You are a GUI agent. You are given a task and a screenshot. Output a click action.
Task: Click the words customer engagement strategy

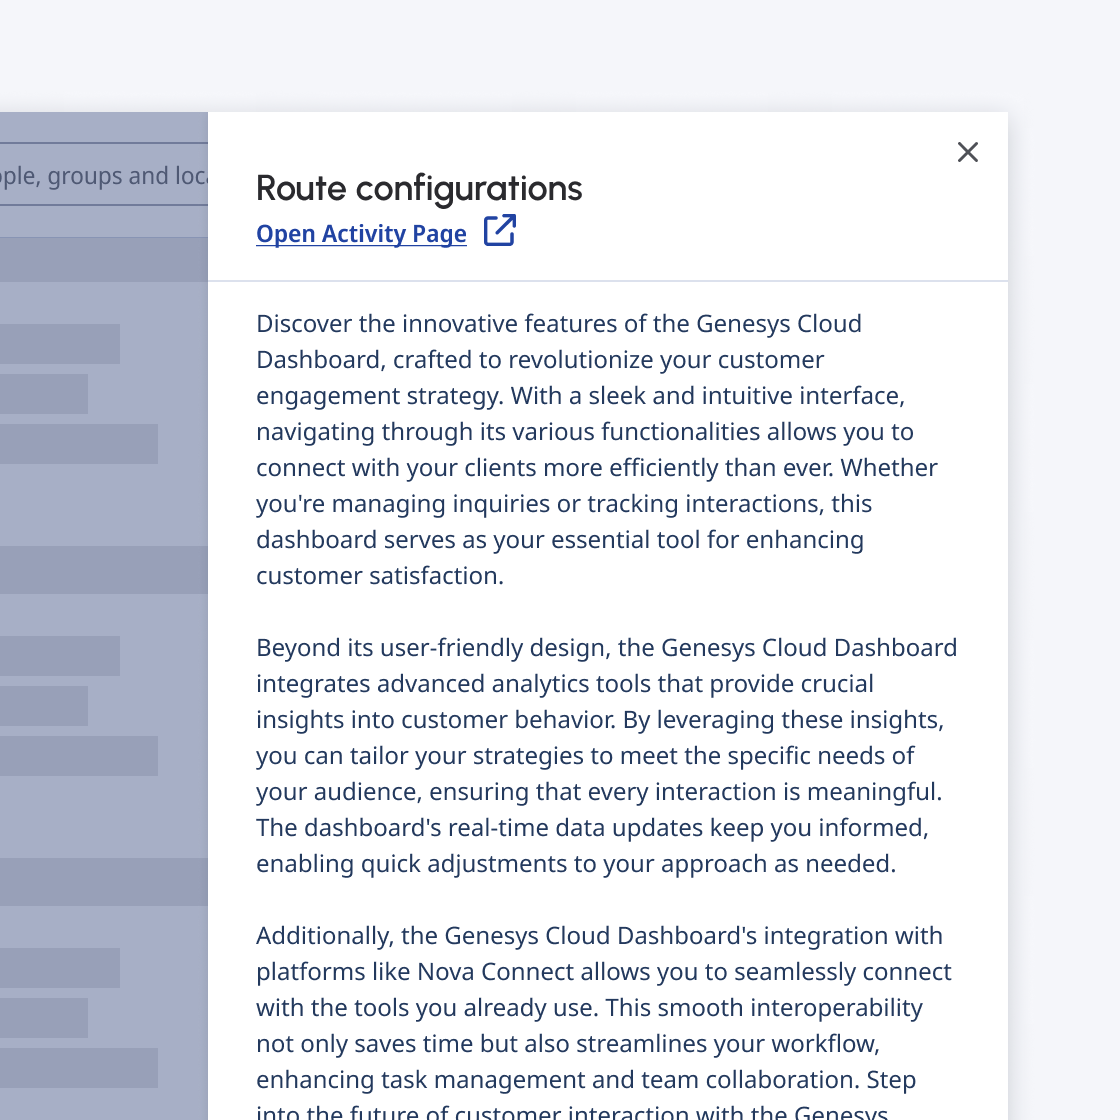click(380, 396)
